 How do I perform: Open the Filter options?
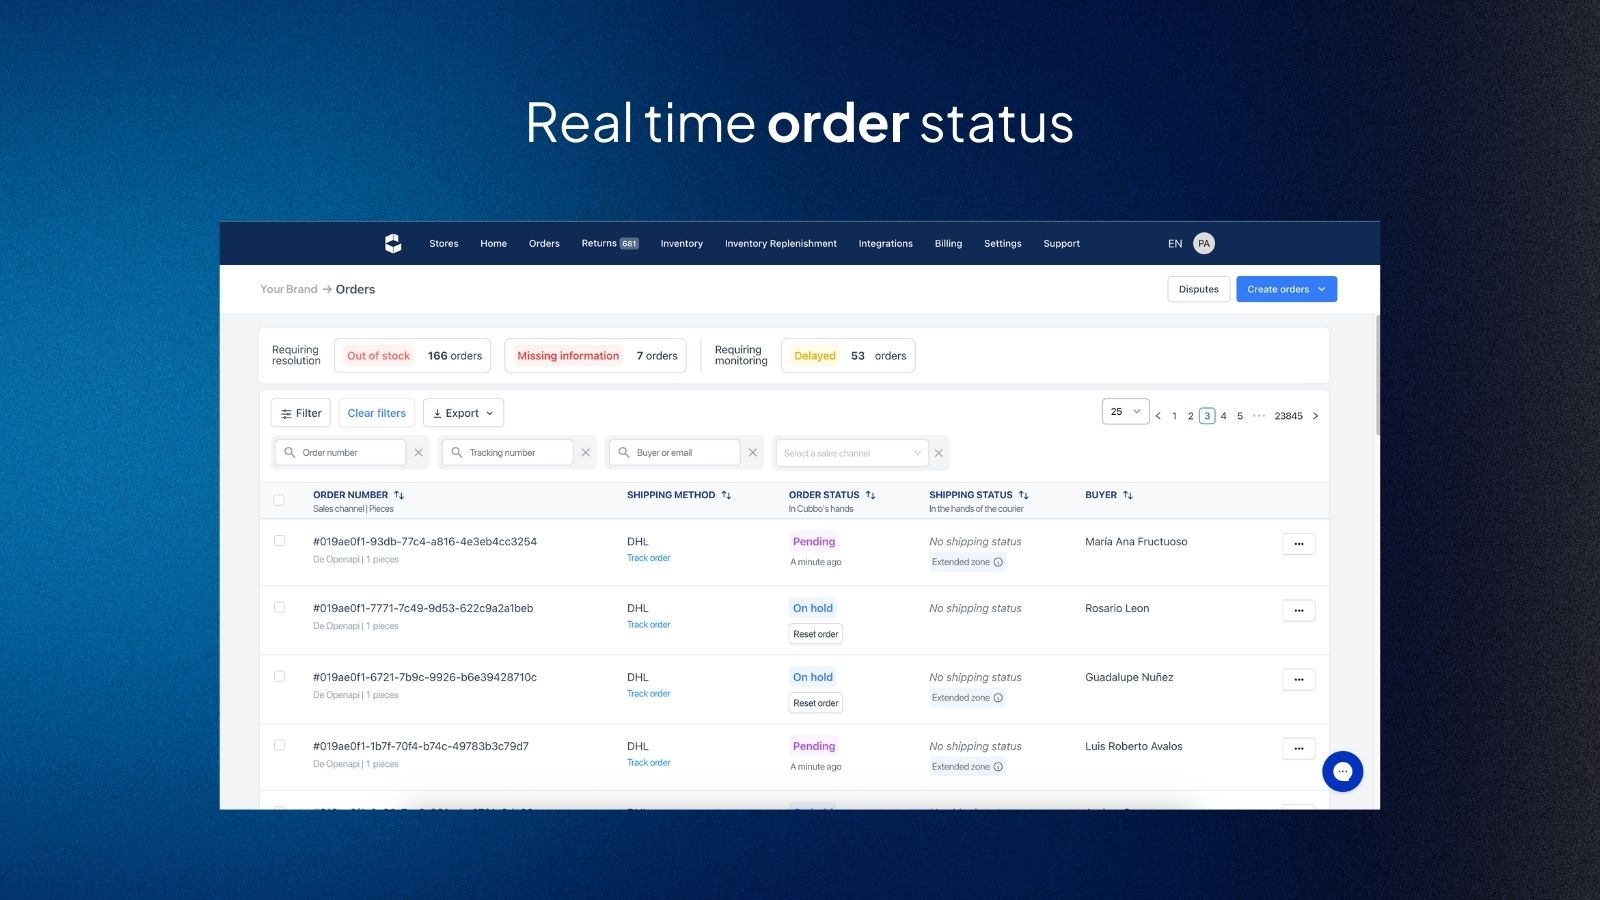click(x=300, y=412)
